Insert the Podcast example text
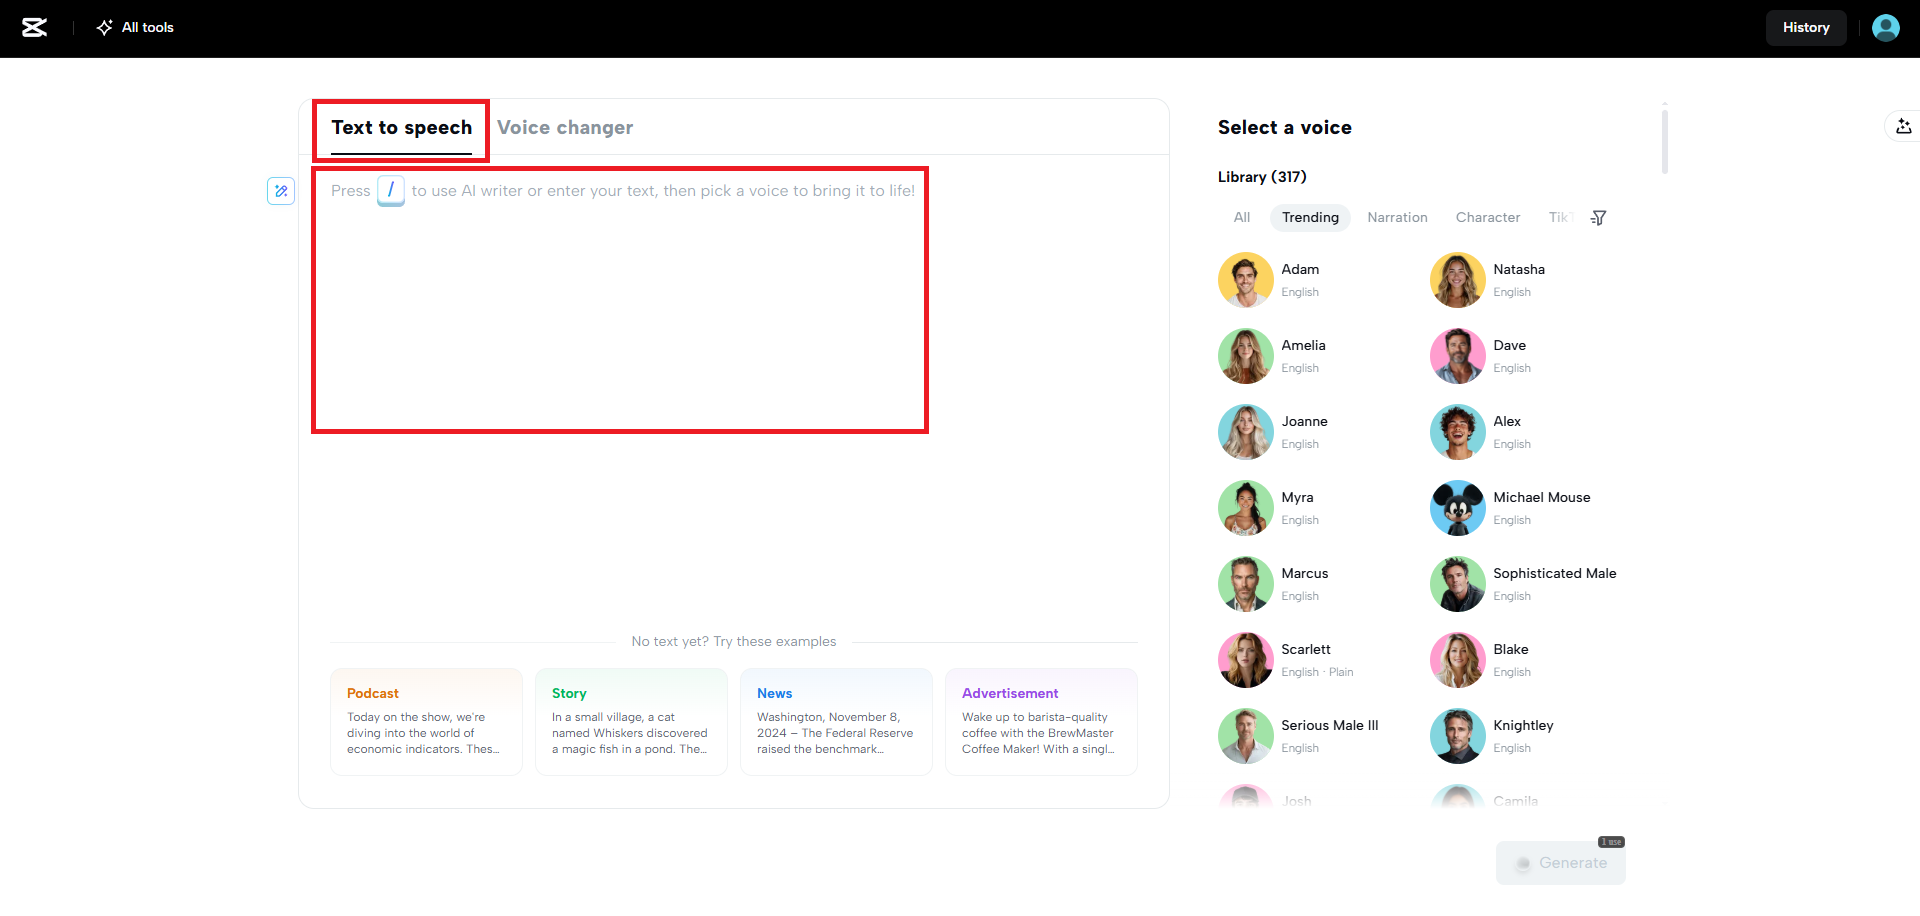The height and width of the screenshot is (916, 1920). click(x=426, y=720)
